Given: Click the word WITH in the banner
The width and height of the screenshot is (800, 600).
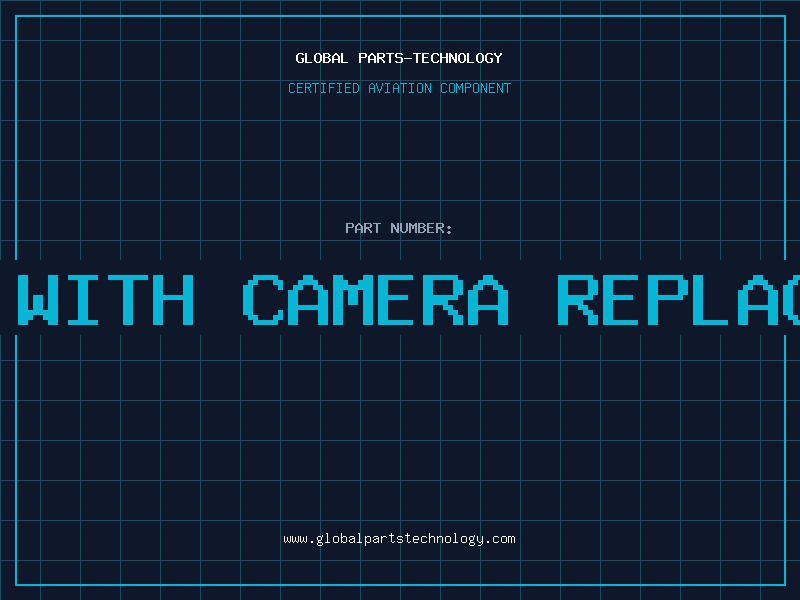Looking at the screenshot, I should (106, 299).
